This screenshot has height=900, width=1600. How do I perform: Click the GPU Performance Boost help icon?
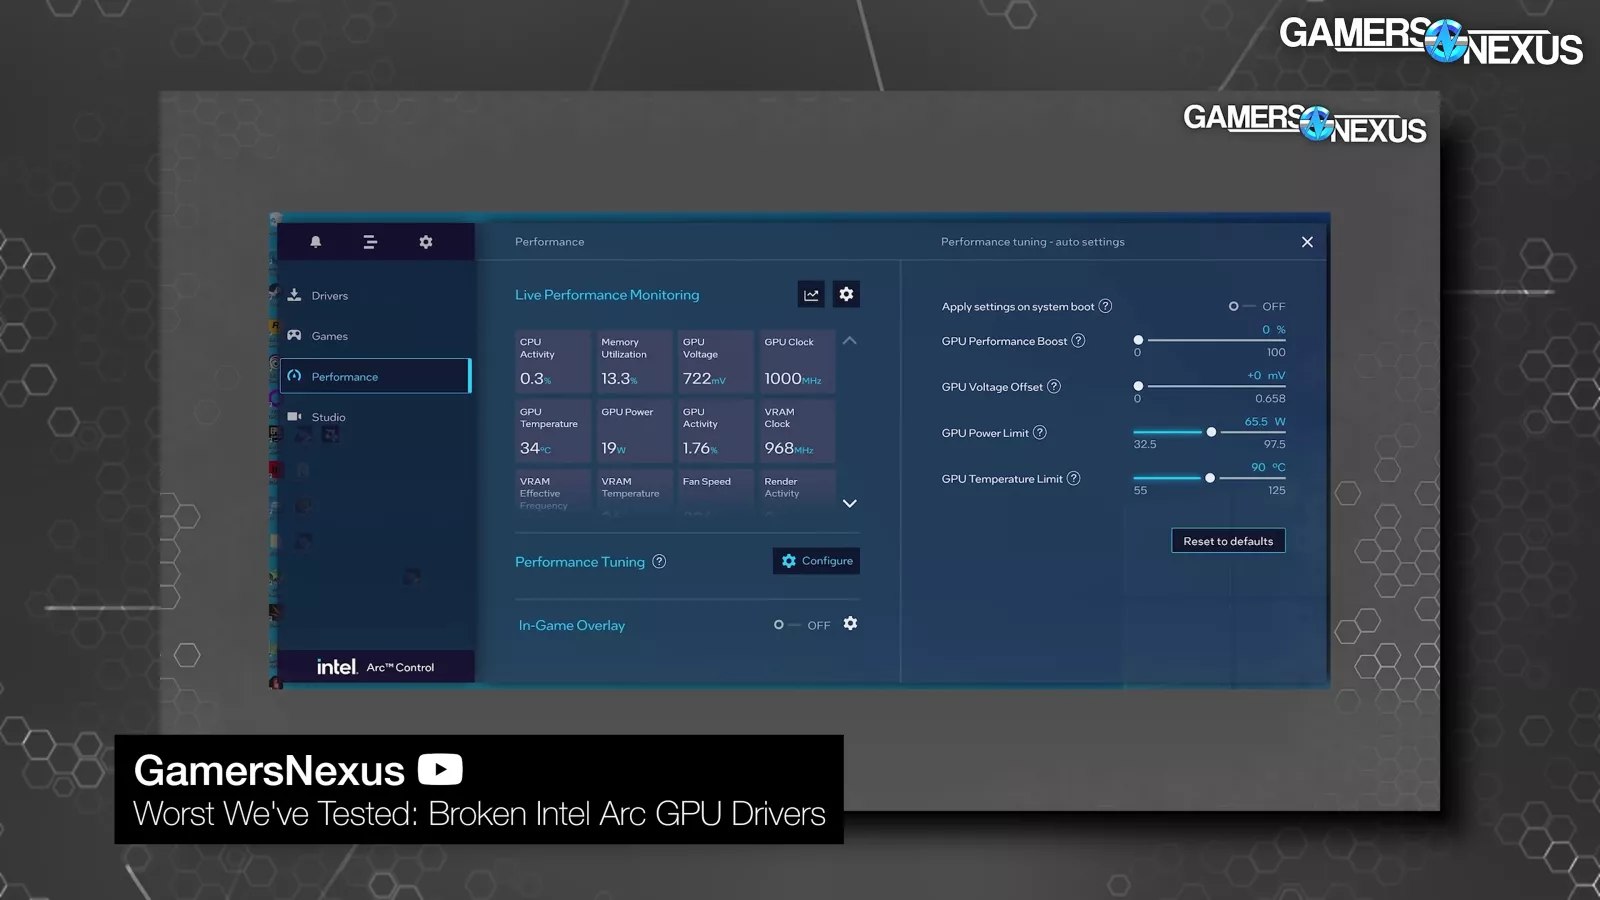tap(1078, 341)
